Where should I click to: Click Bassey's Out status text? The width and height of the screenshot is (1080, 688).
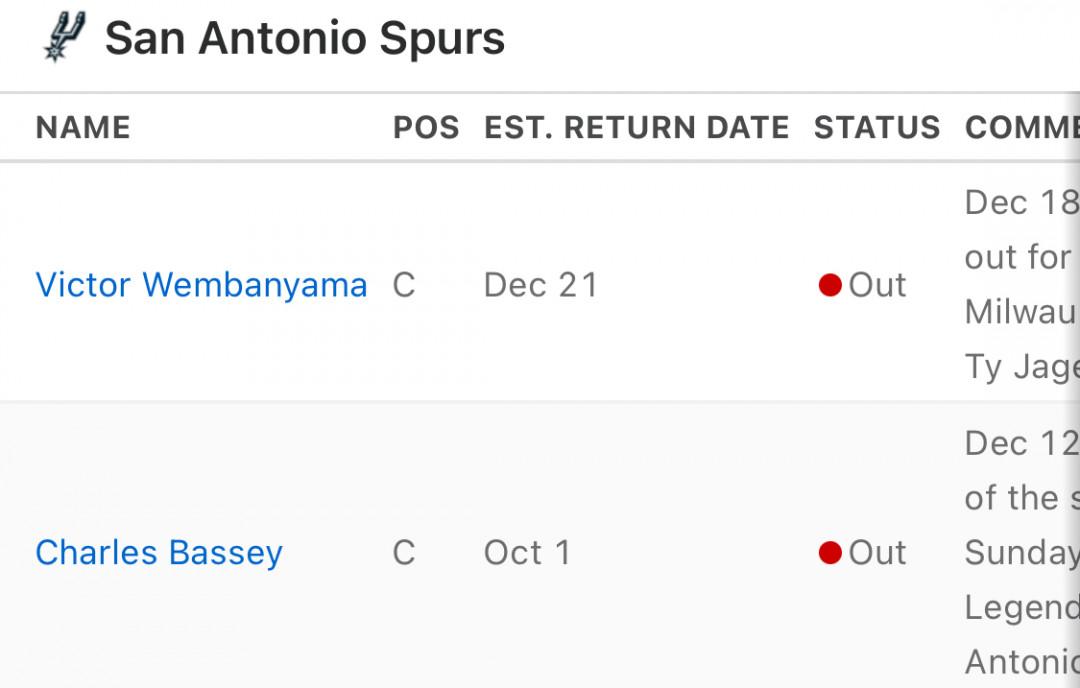(x=877, y=552)
